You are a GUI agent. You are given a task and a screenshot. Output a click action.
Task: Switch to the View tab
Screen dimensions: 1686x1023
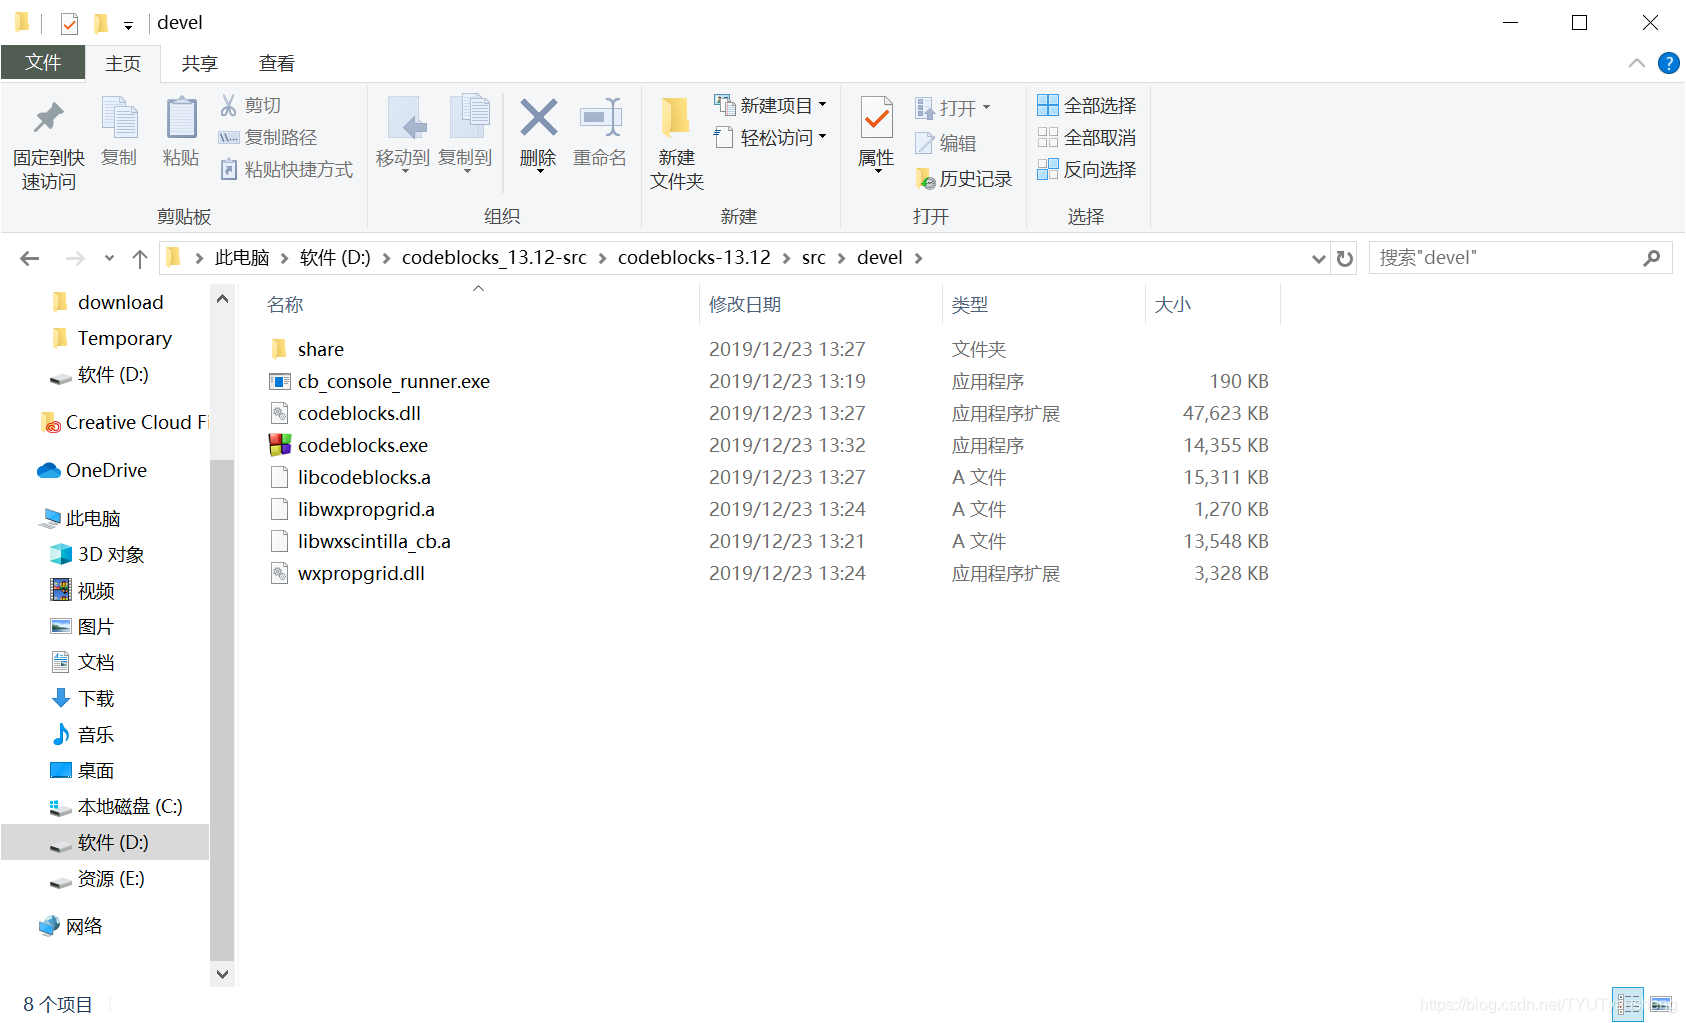tap(277, 64)
